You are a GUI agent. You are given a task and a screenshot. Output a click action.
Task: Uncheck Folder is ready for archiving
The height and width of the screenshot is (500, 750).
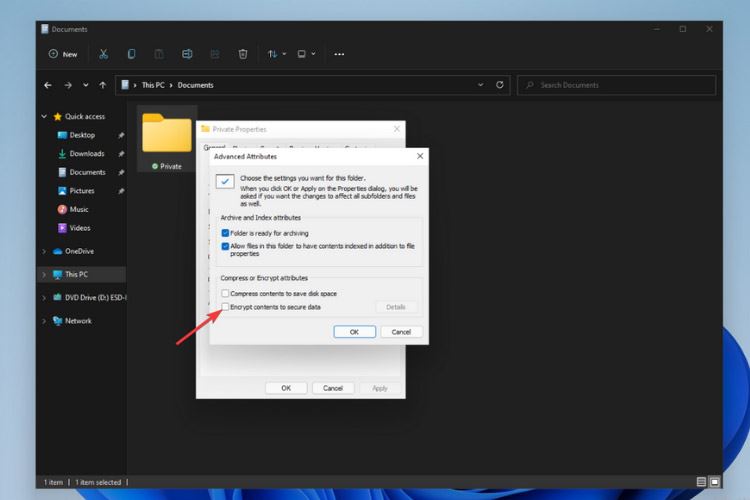click(225, 232)
